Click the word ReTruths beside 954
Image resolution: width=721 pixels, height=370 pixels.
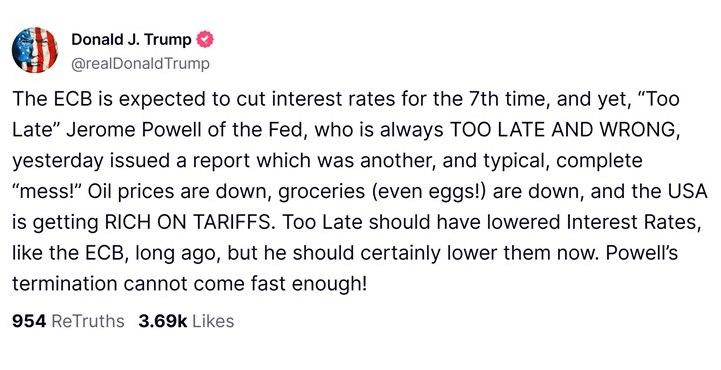[x=88, y=321]
